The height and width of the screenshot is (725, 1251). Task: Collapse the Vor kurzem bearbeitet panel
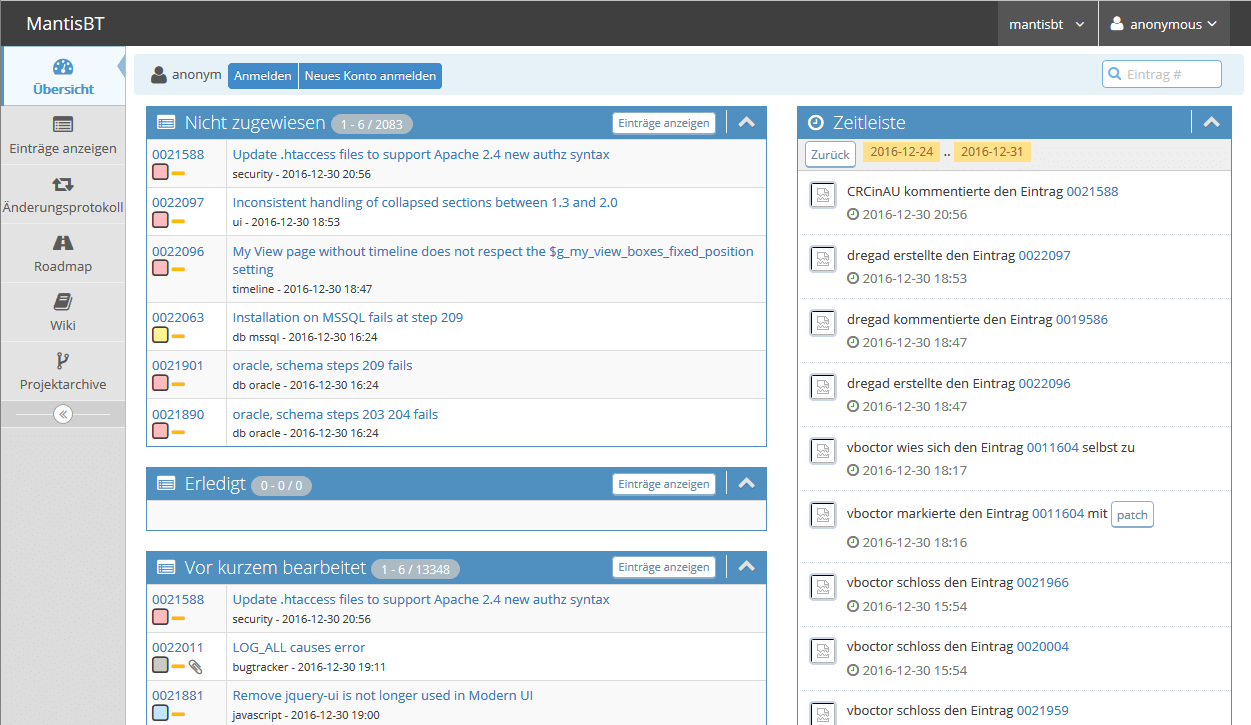coord(746,567)
